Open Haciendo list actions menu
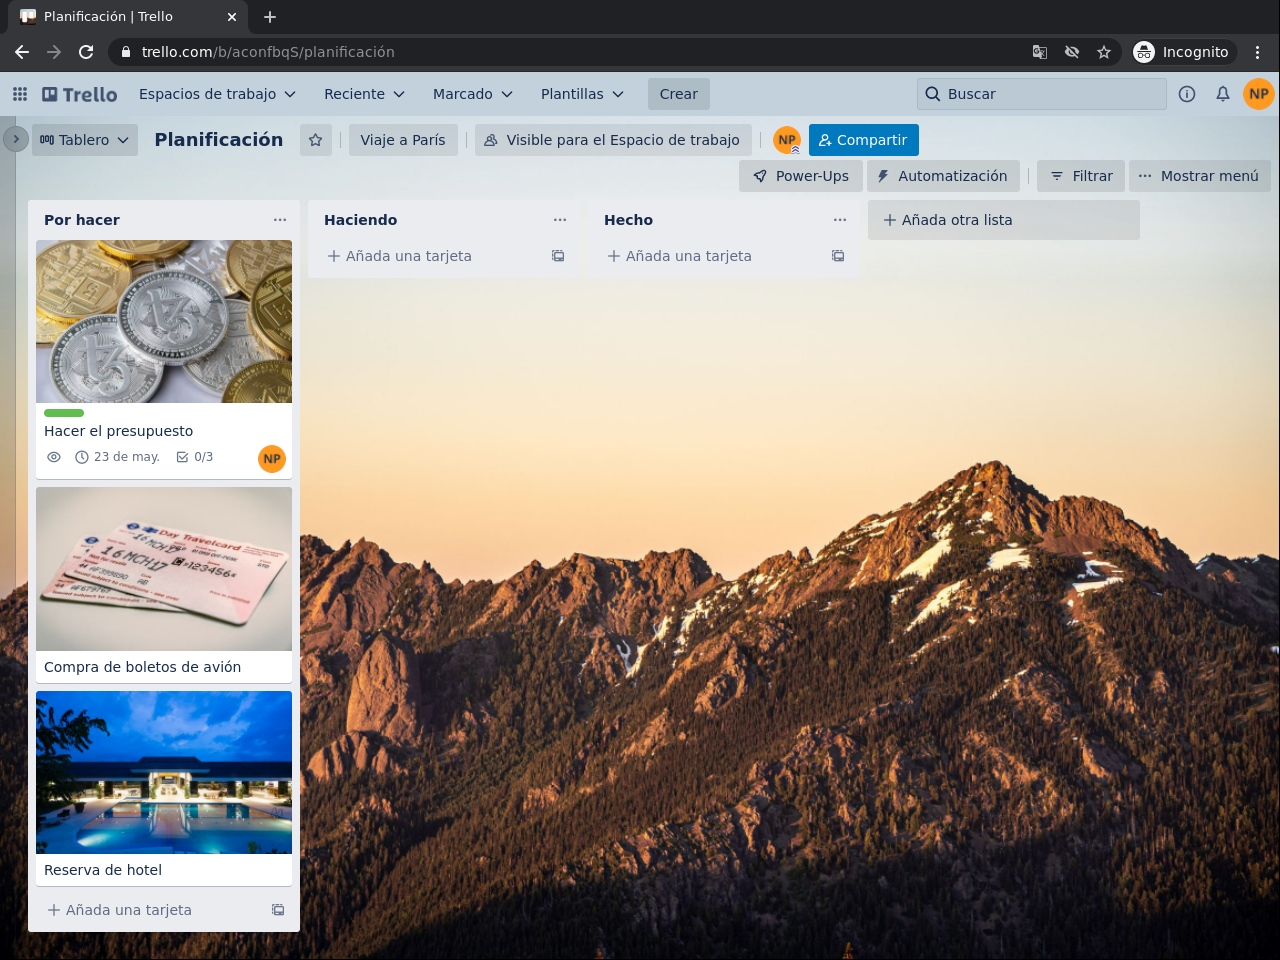1280x960 pixels. (560, 220)
